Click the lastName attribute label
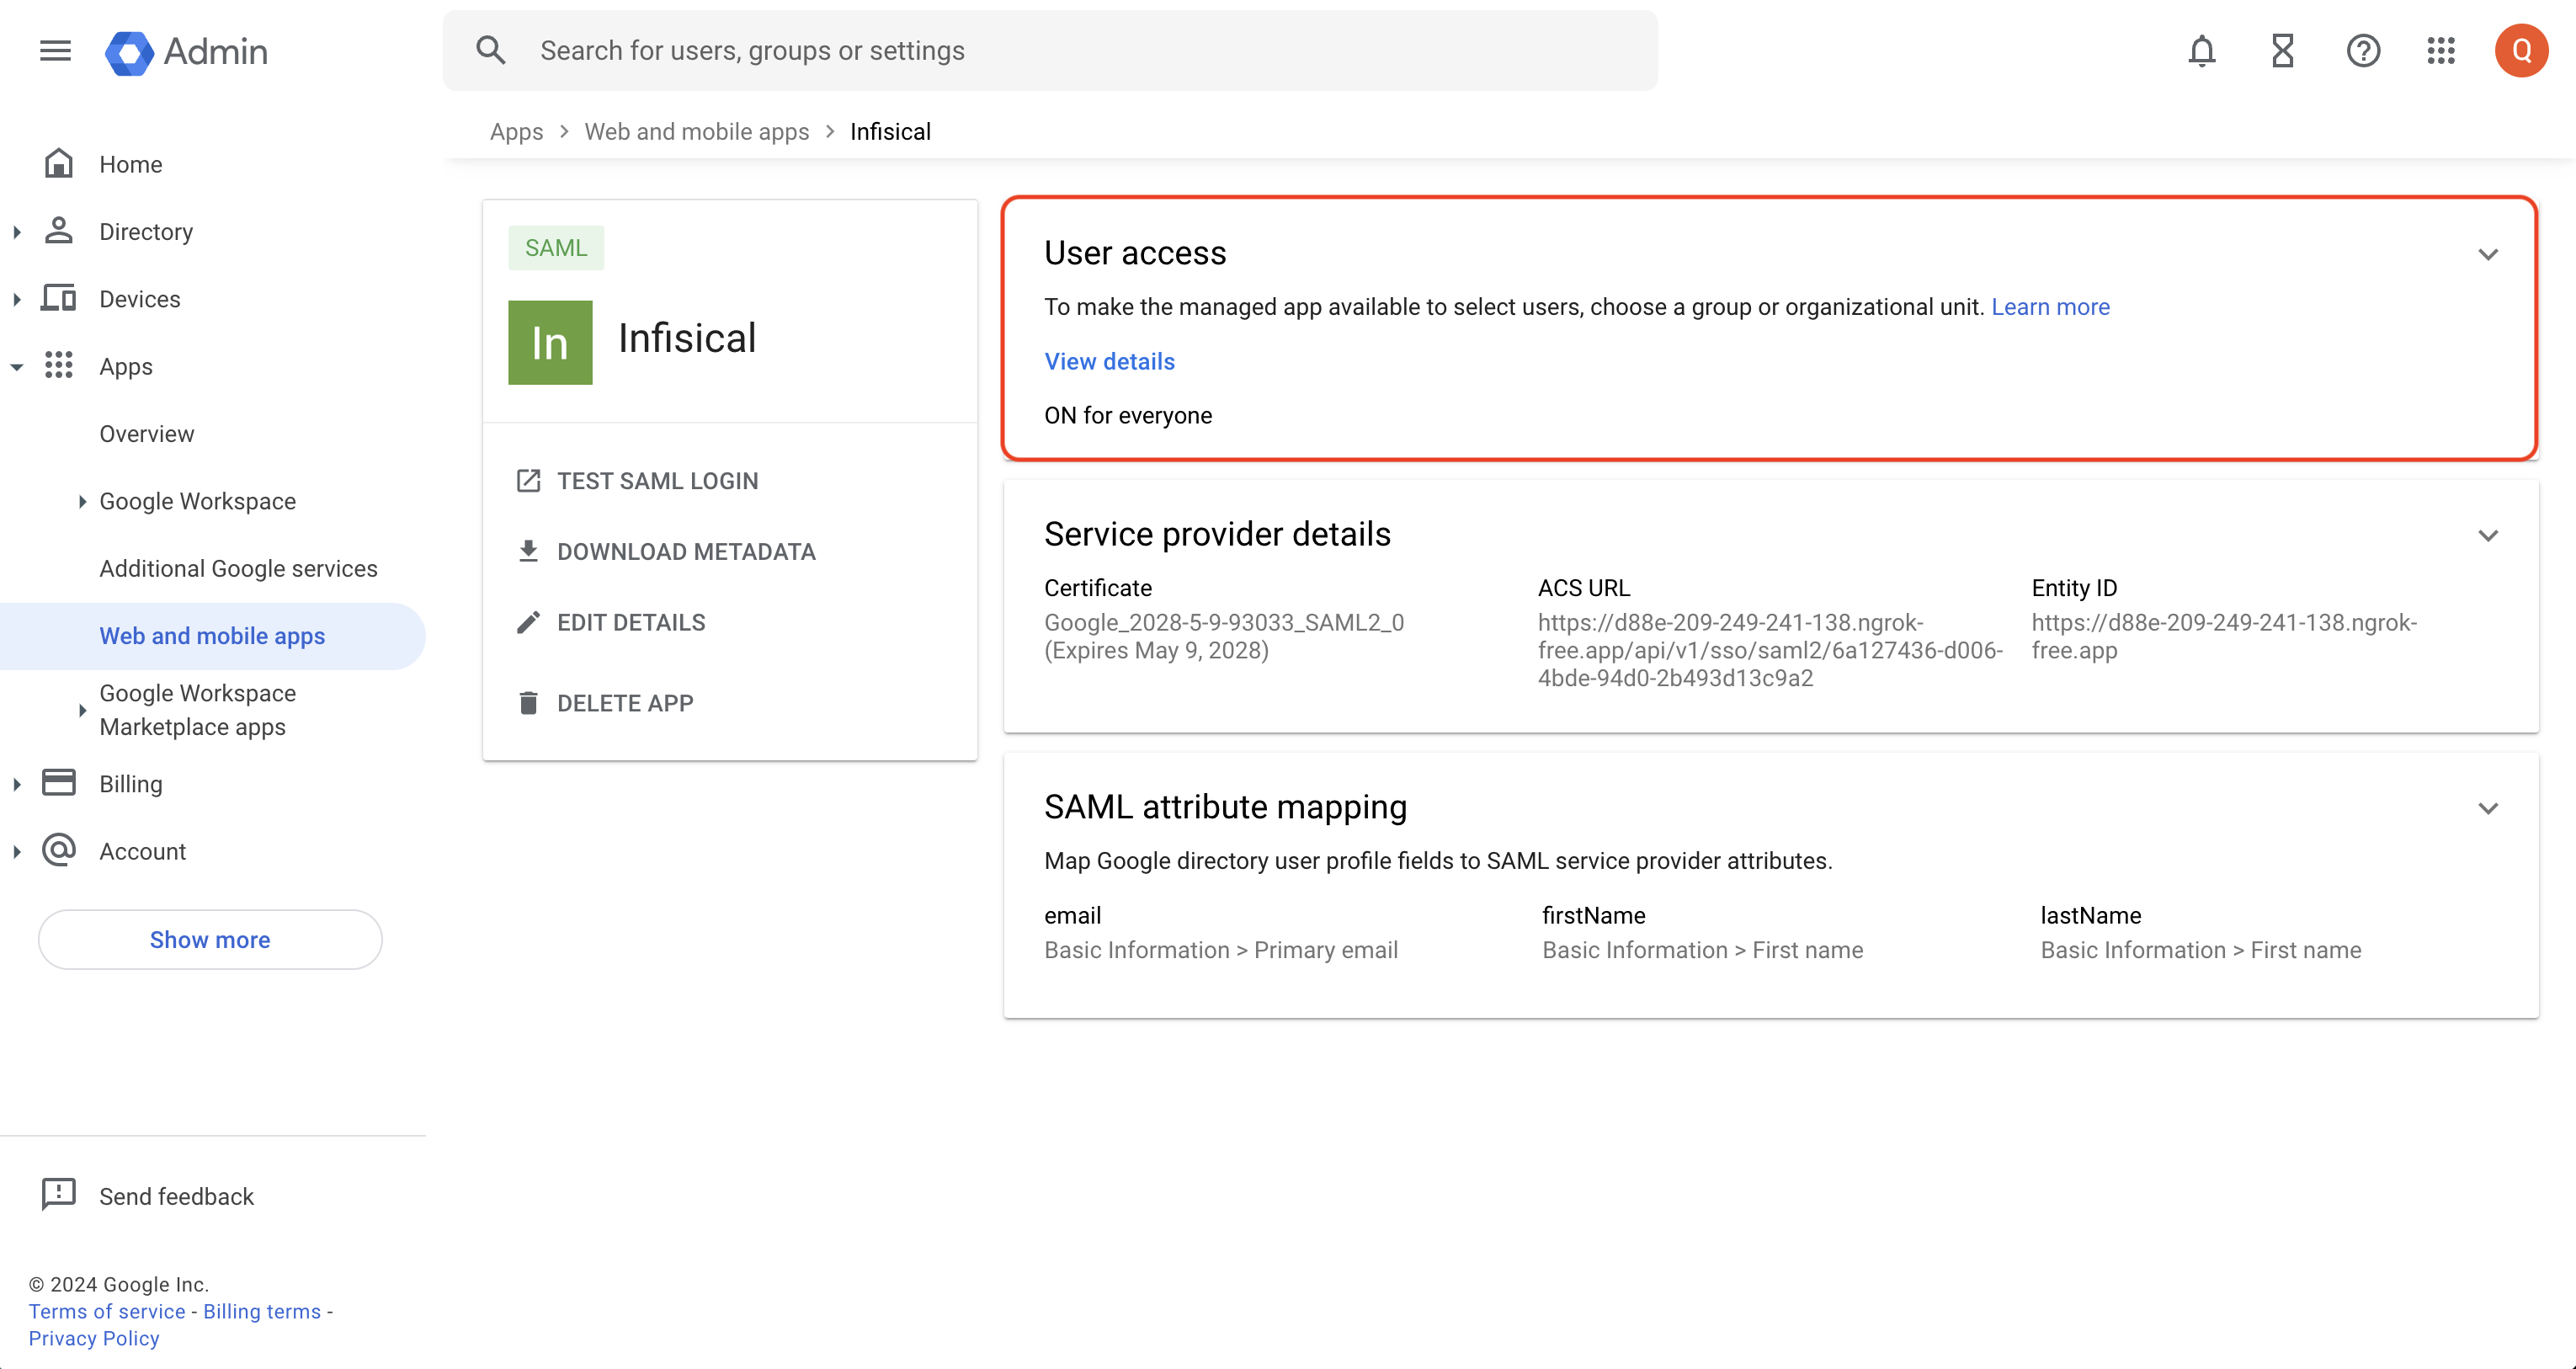2576x1369 pixels. [2091, 915]
